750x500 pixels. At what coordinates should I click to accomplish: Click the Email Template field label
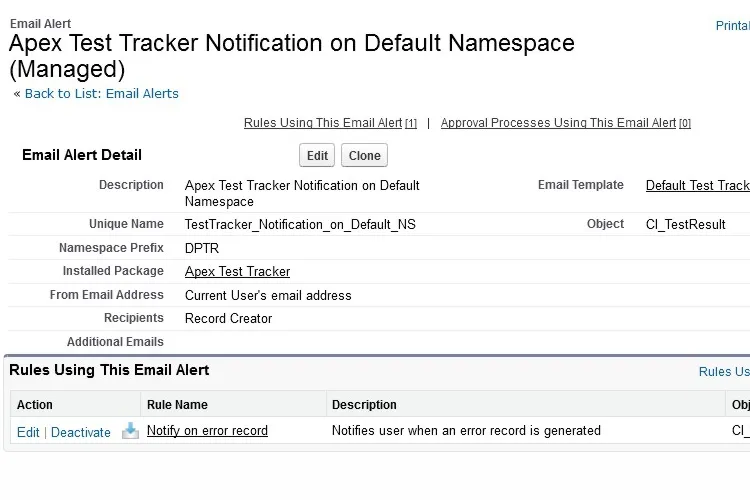(581, 185)
